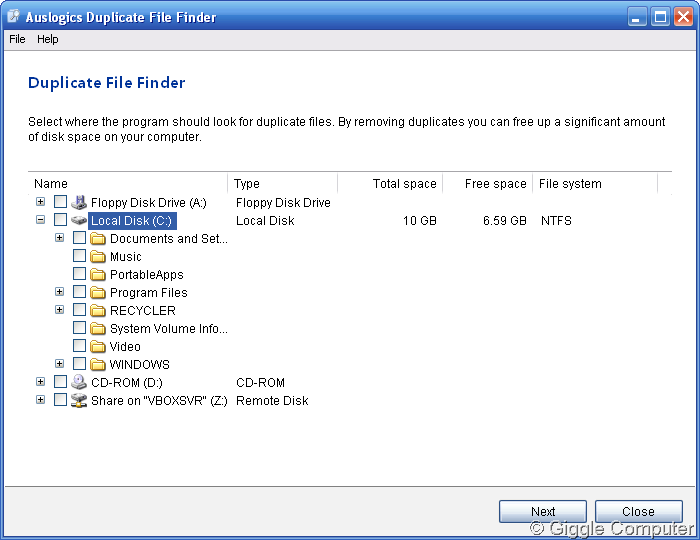Check the System Volume Info checkbox

pyautogui.click(x=79, y=328)
